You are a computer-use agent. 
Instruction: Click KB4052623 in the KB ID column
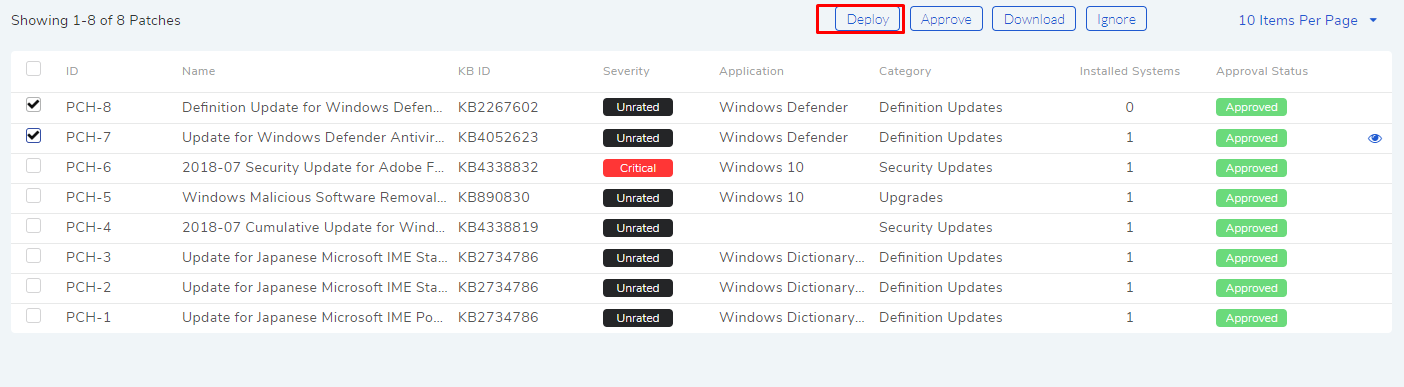(x=498, y=137)
